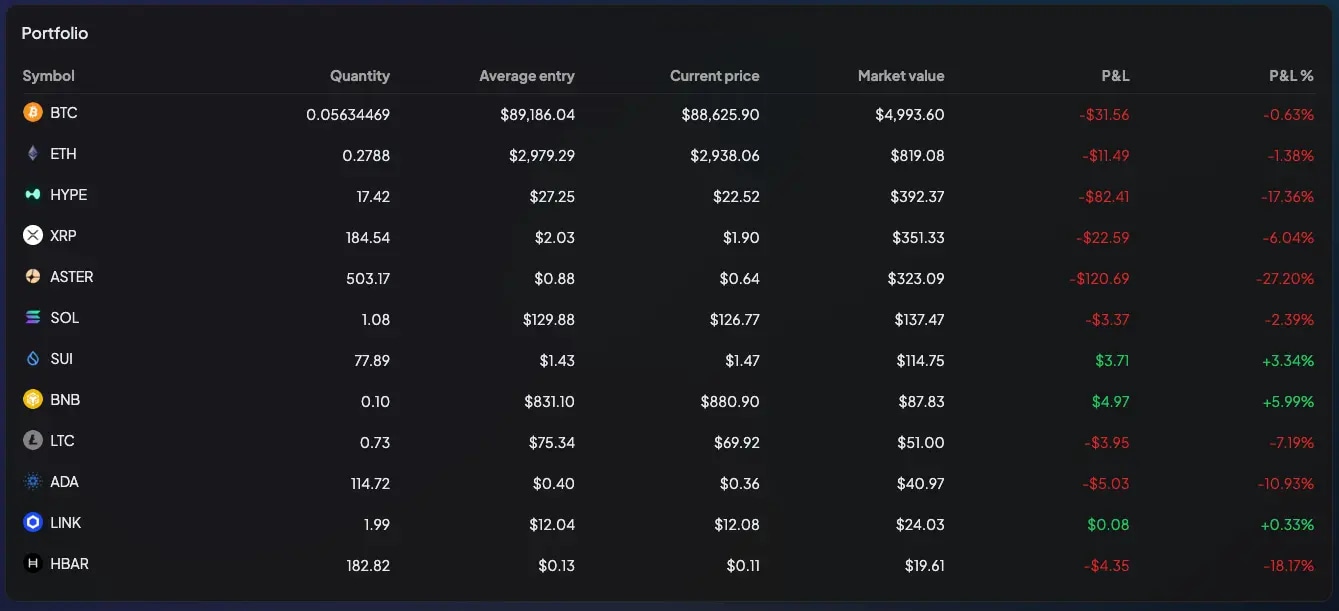Viewport: 1339px width, 611px height.
Task: Click the Chainlink (LINK) coin icon
Action: tap(31, 522)
